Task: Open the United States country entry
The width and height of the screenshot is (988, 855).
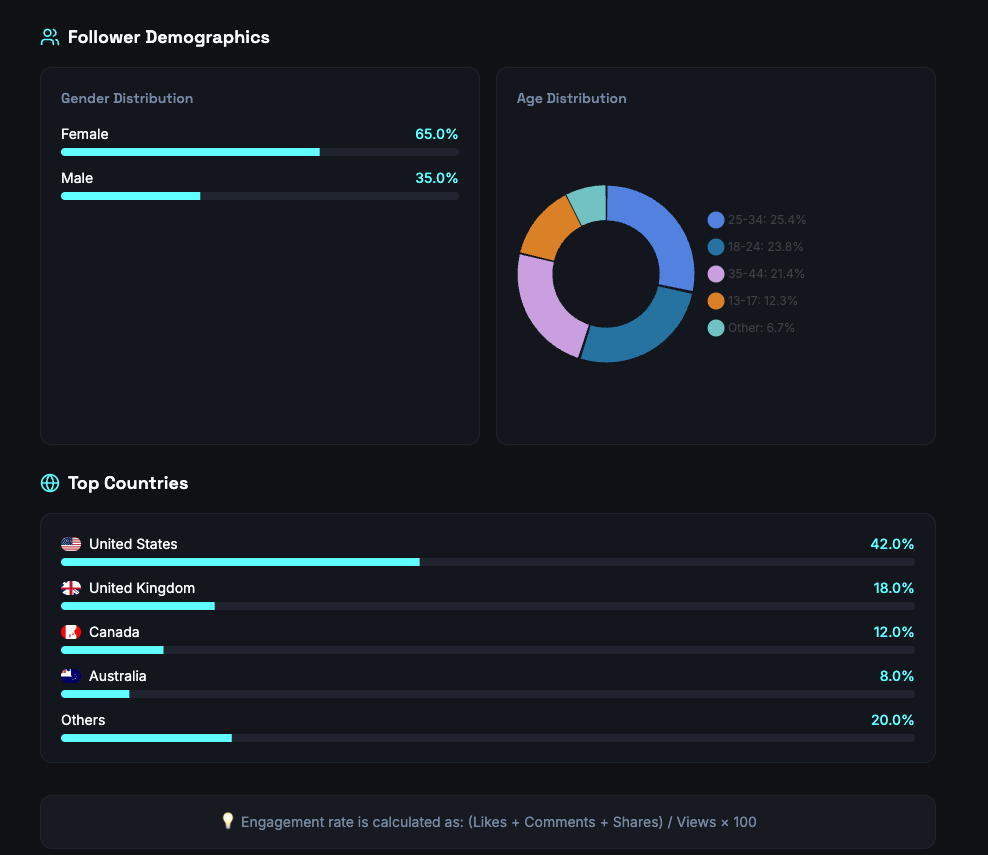Action: point(488,552)
